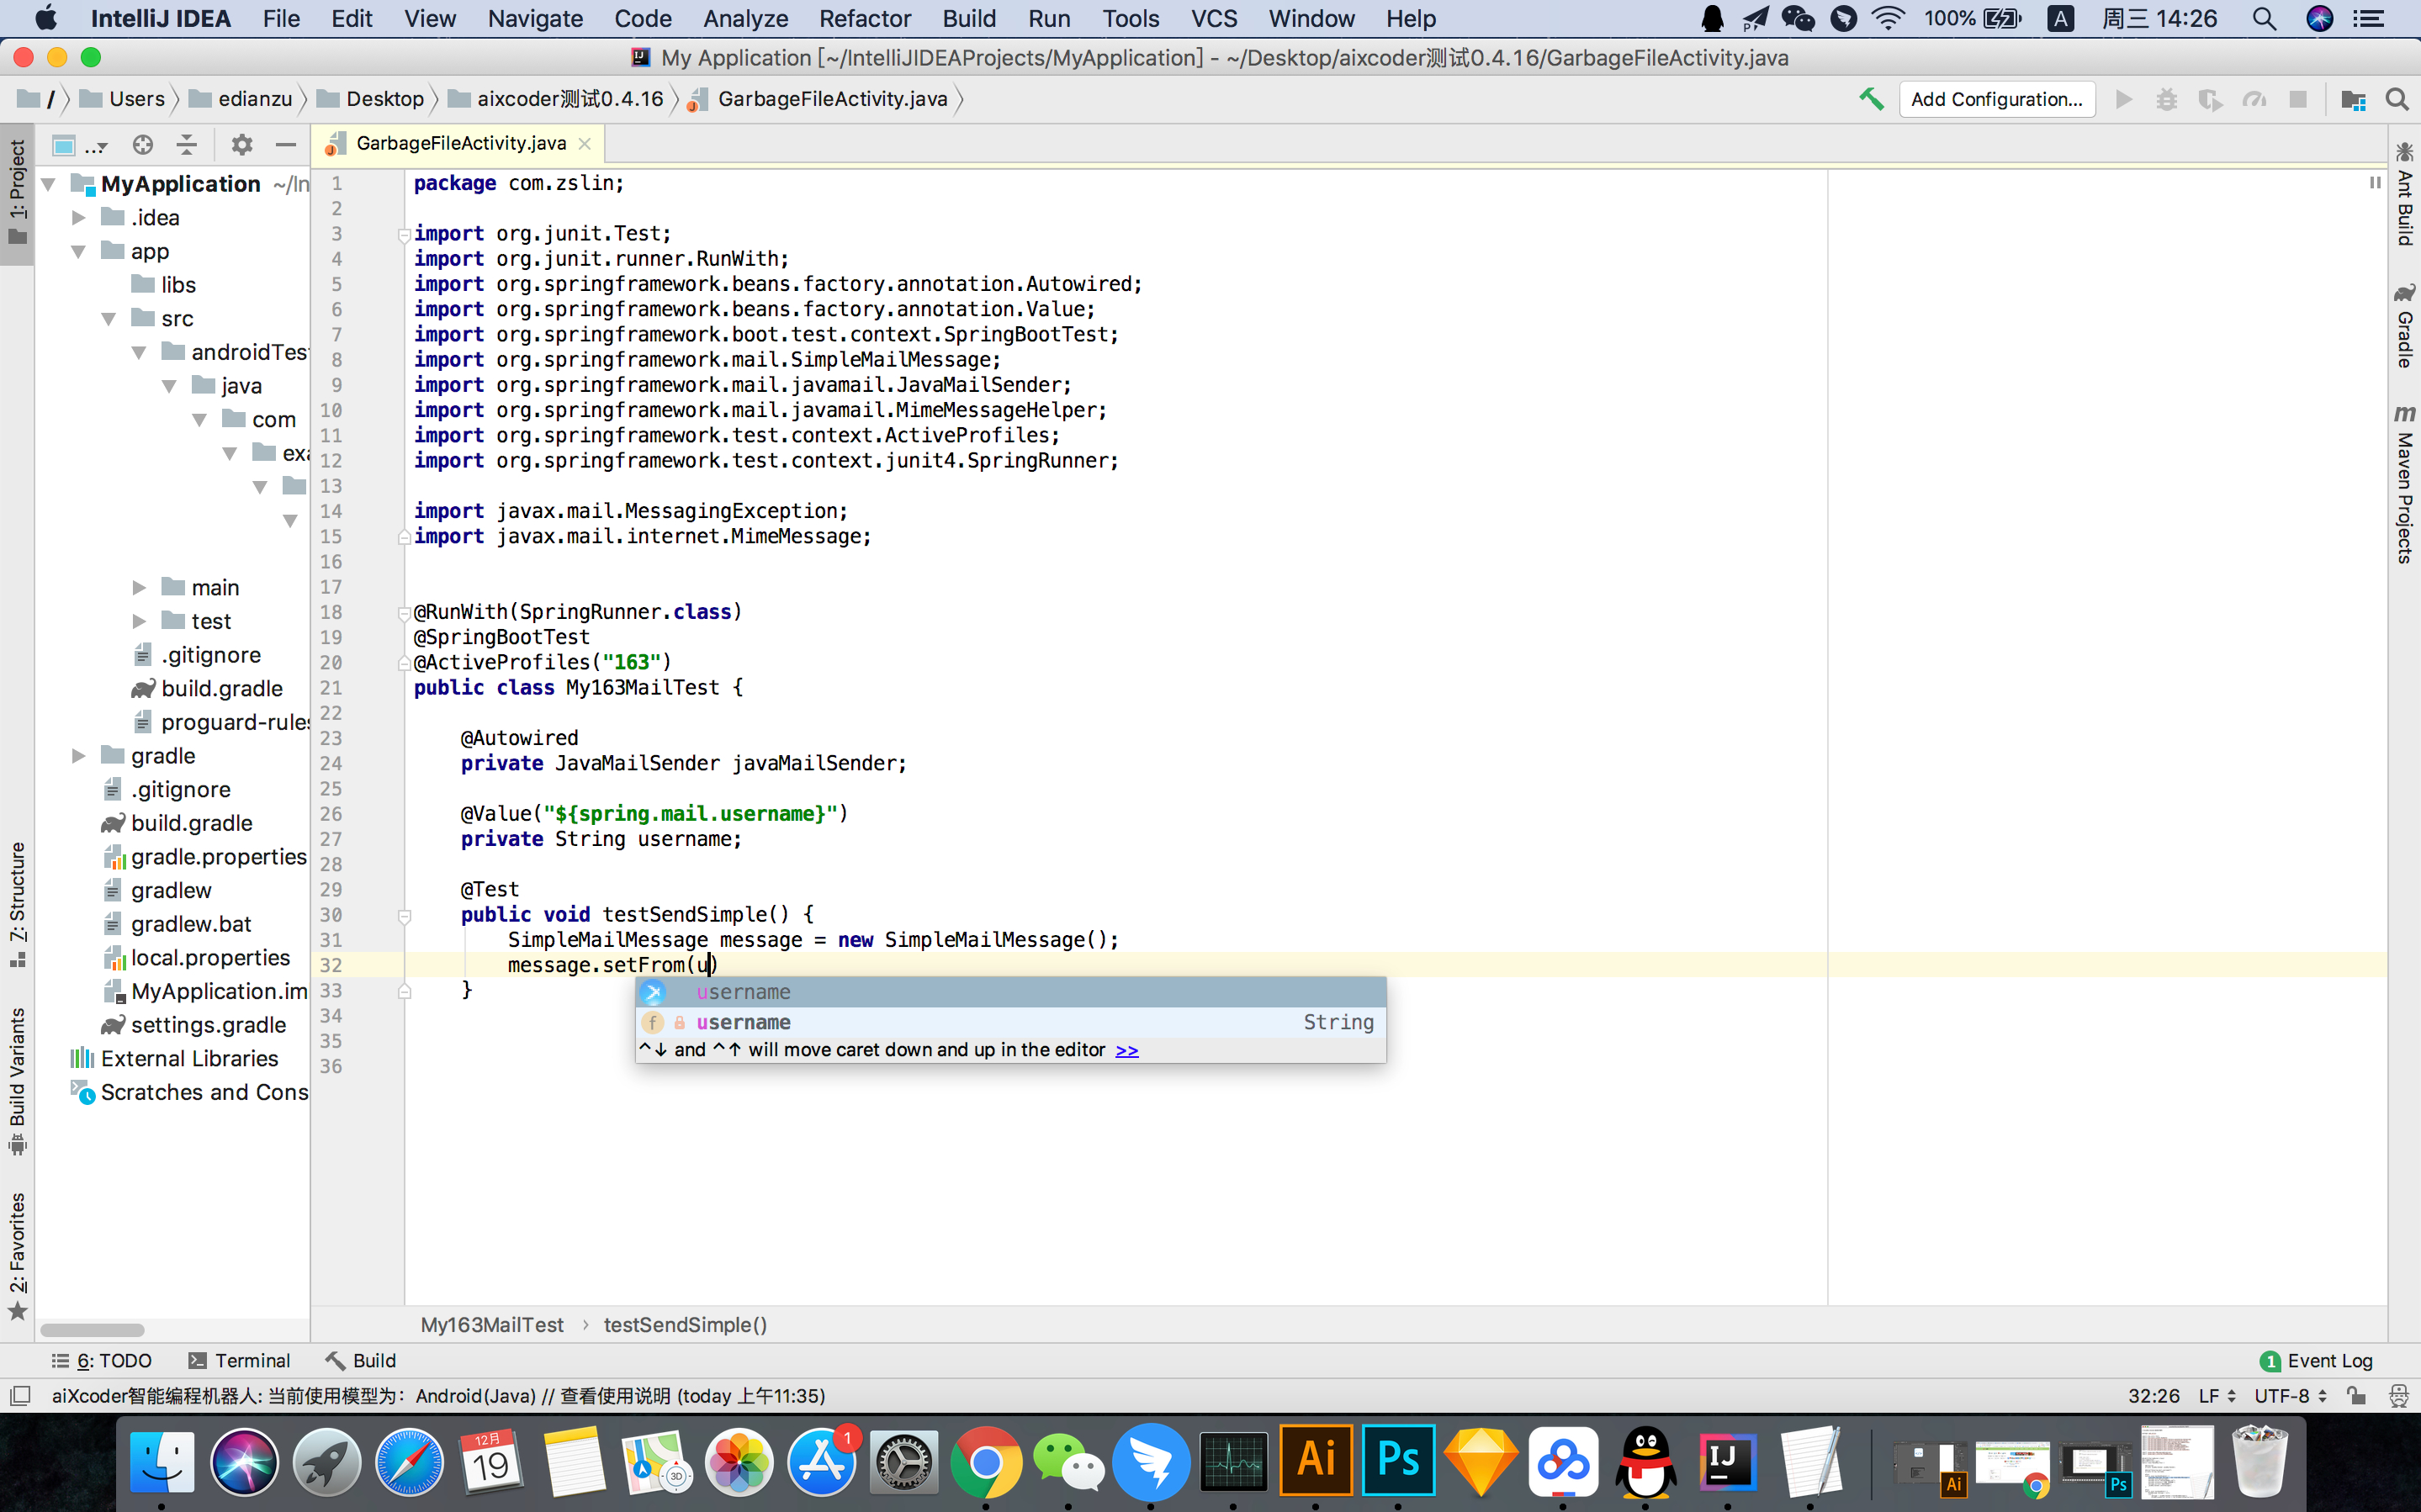Image resolution: width=2421 pixels, height=1512 pixels.
Task: Click the Project Structure toolbar icon
Action: (x=2353, y=99)
